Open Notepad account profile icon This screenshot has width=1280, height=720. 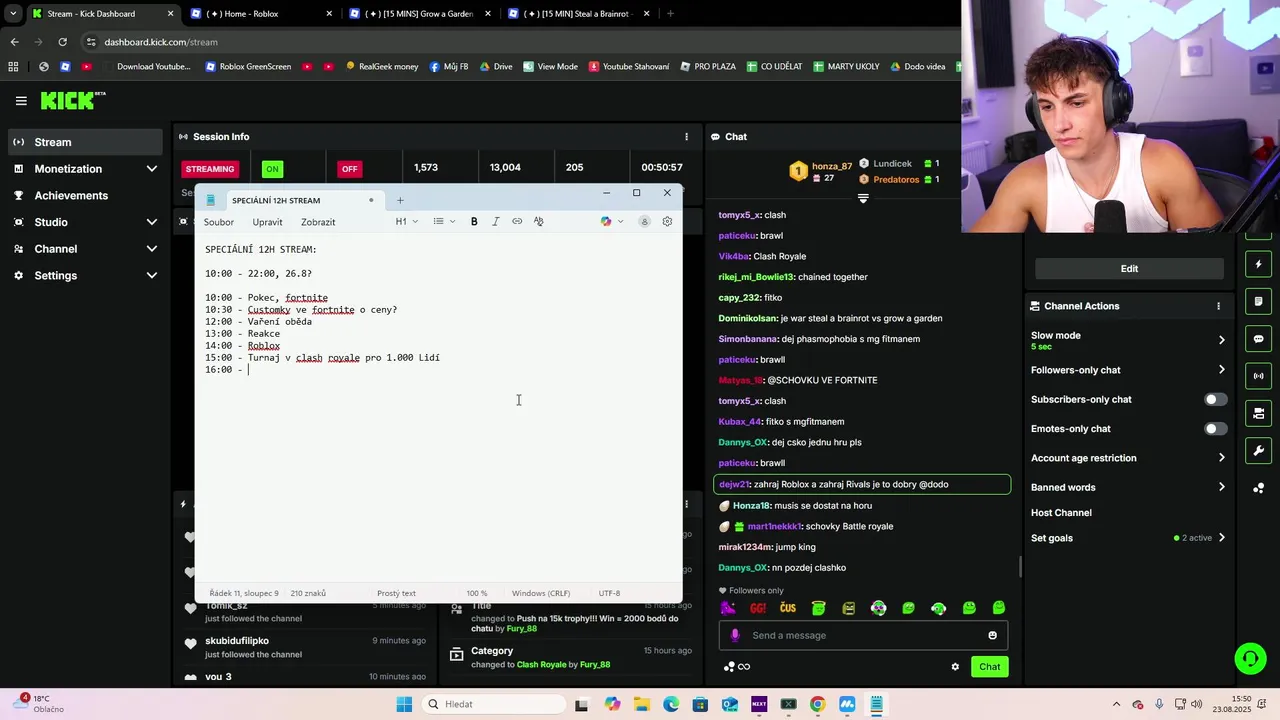click(644, 222)
